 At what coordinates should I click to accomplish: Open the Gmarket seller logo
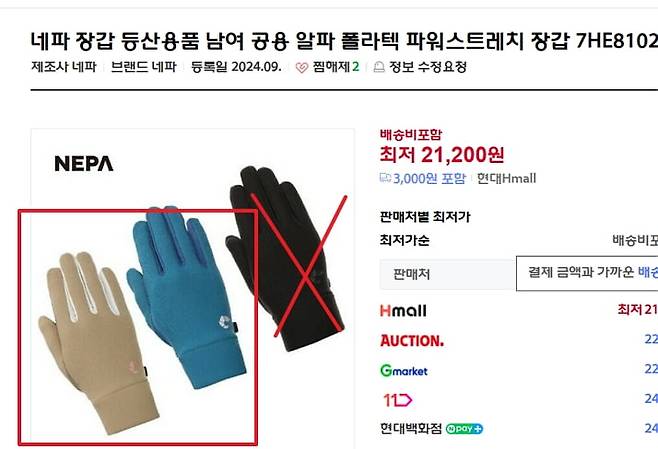404,371
